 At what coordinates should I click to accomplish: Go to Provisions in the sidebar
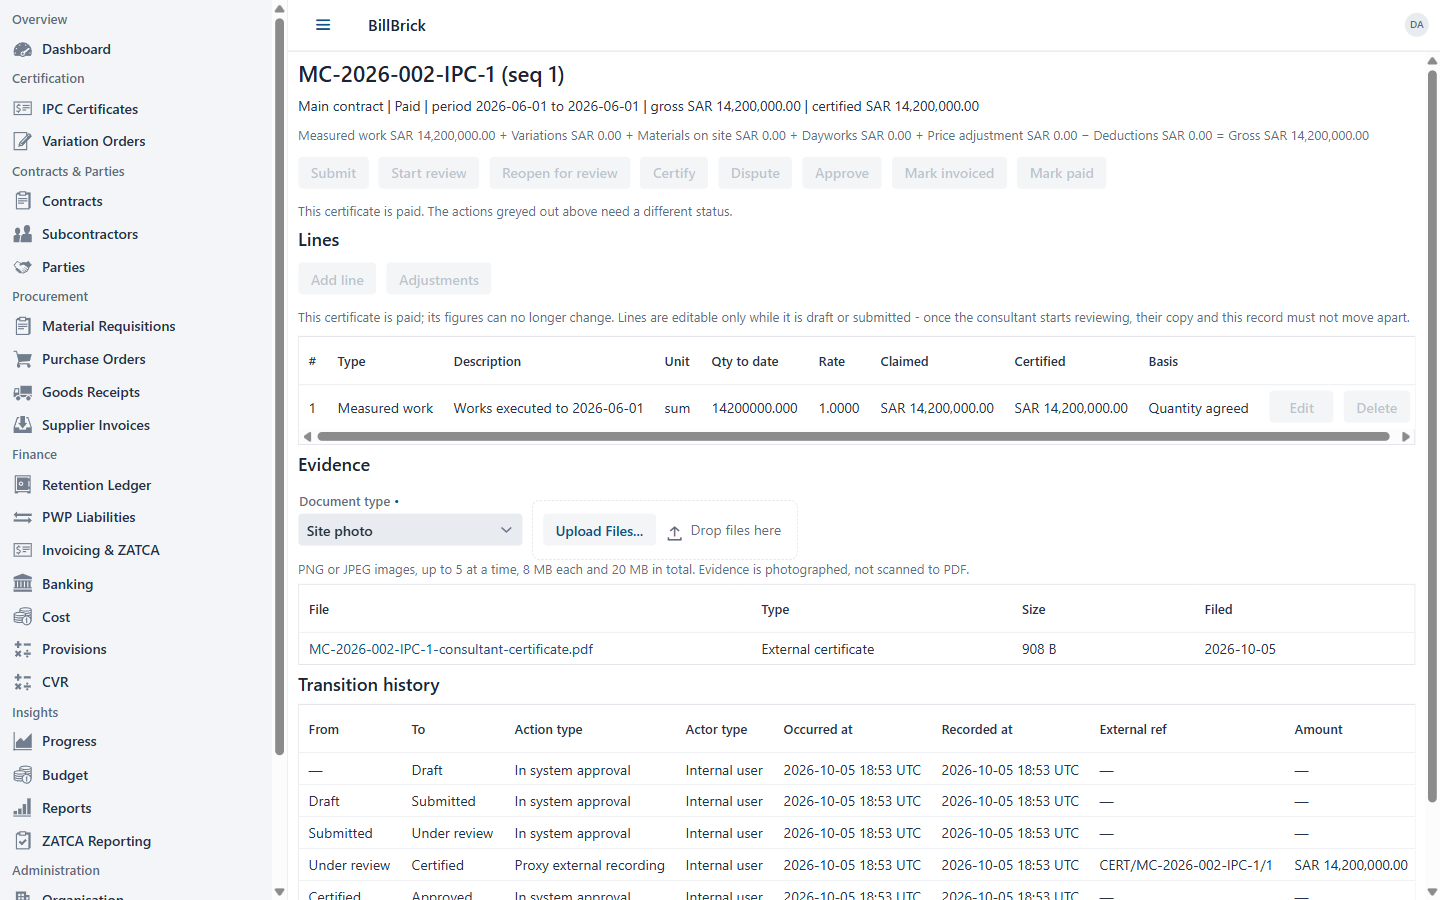(74, 649)
